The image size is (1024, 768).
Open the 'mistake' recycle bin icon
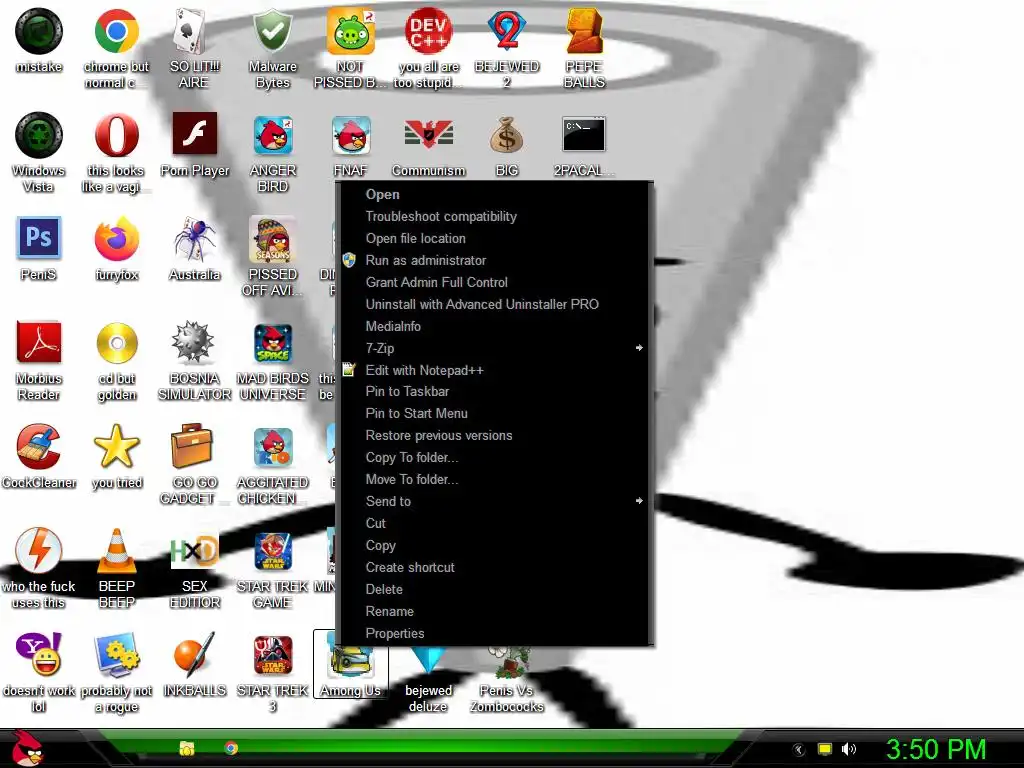click(39, 31)
